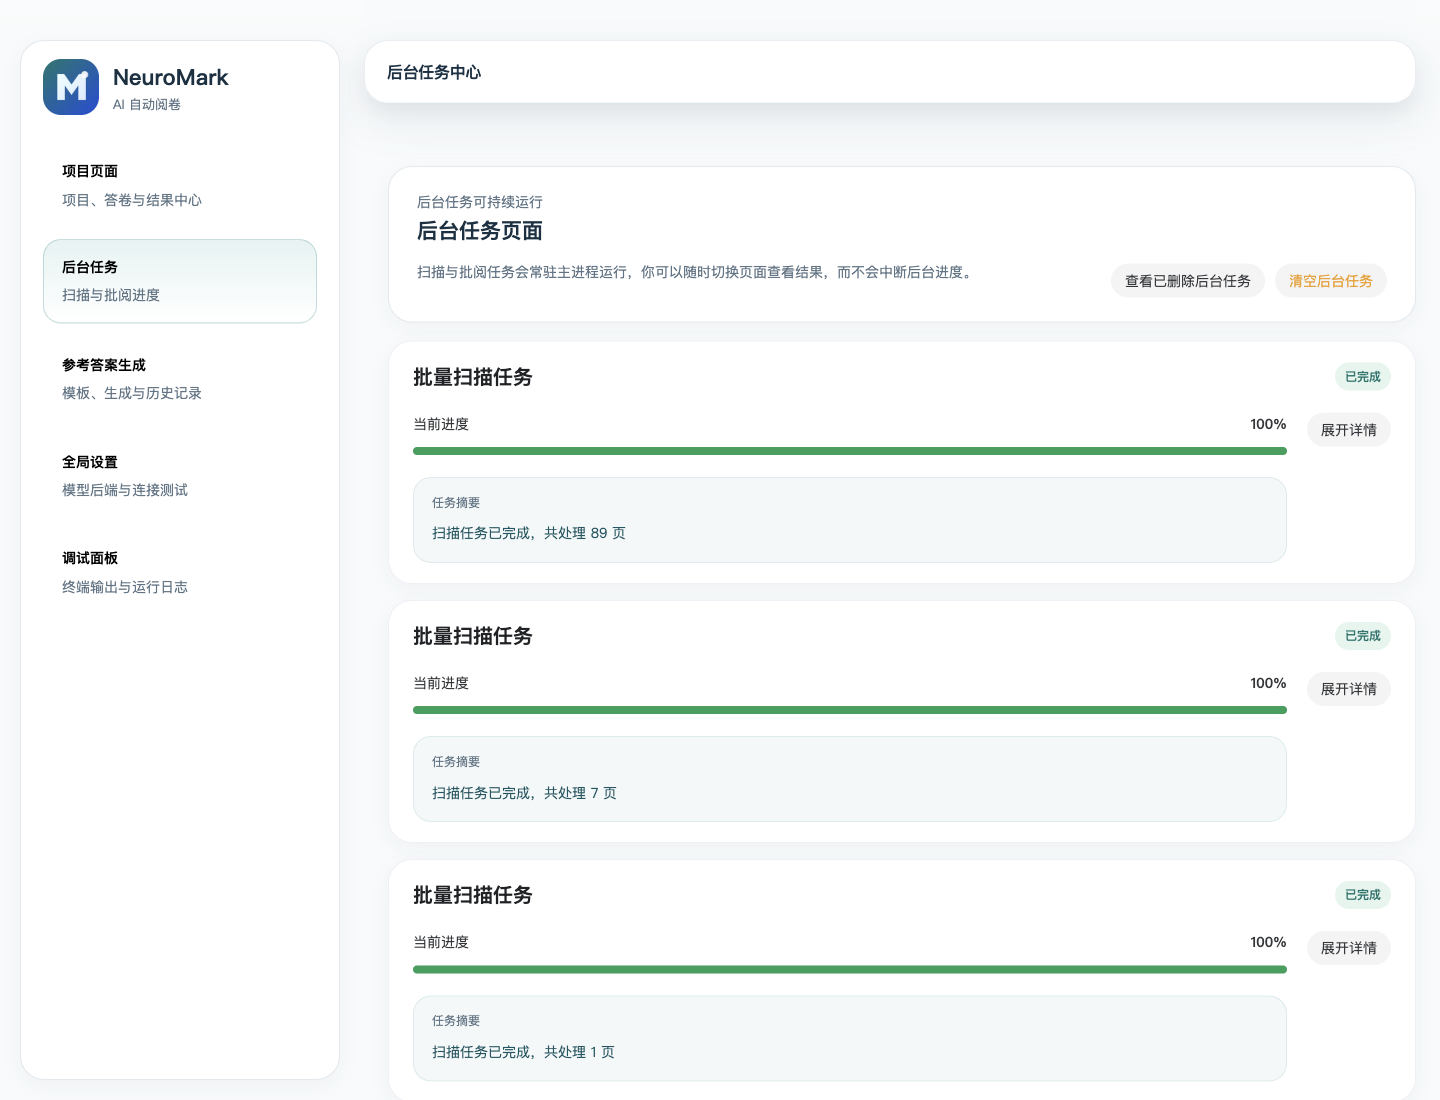Open the 项目页面 sidebar section

(180, 185)
